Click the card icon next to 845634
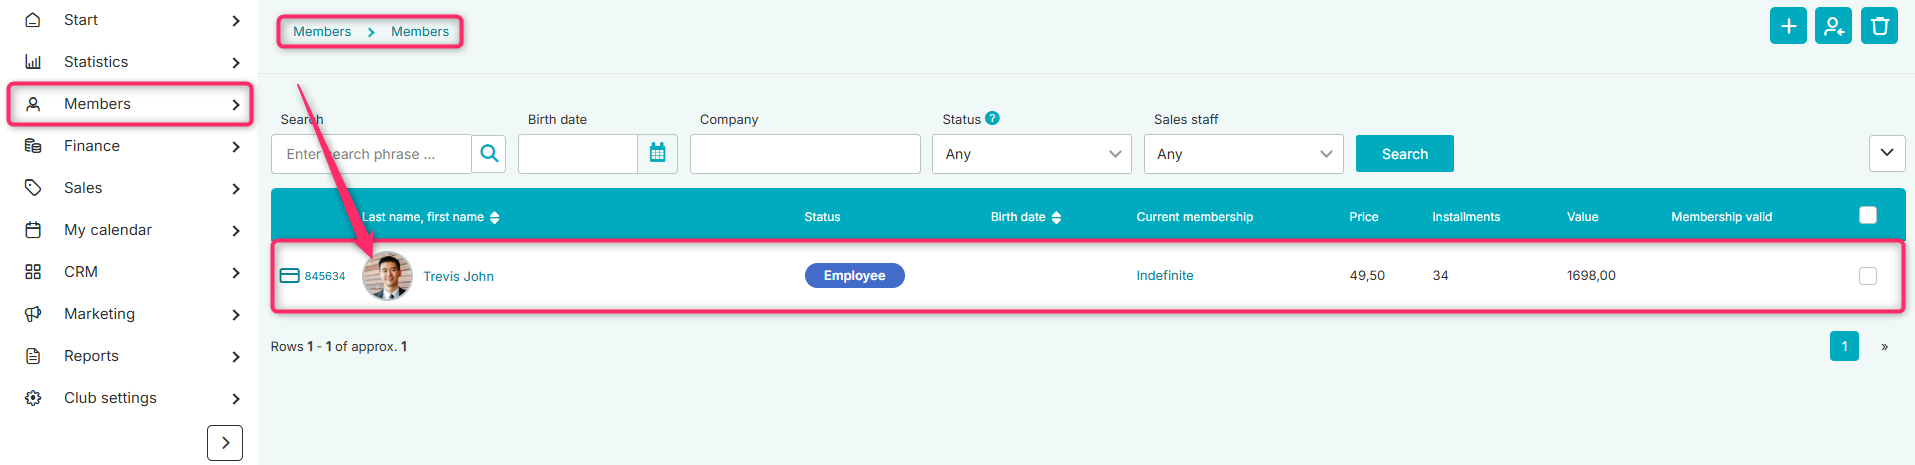Image resolution: width=1915 pixels, height=465 pixels. pyautogui.click(x=289, y=276)
